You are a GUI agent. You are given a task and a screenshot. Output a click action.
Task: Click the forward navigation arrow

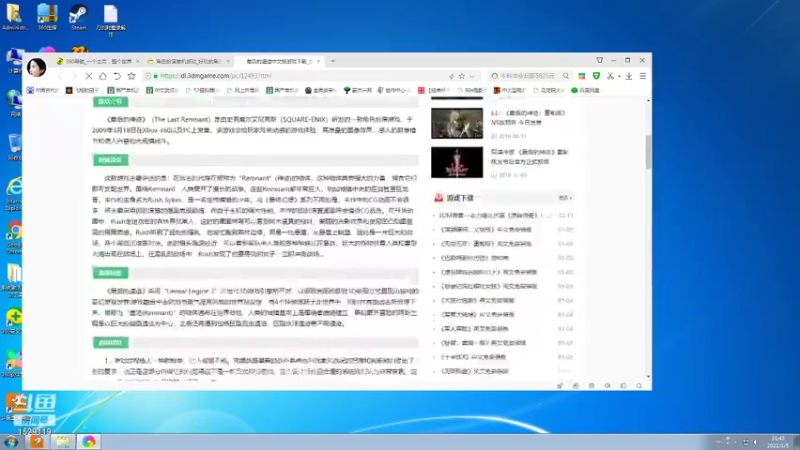click(74, 76)
